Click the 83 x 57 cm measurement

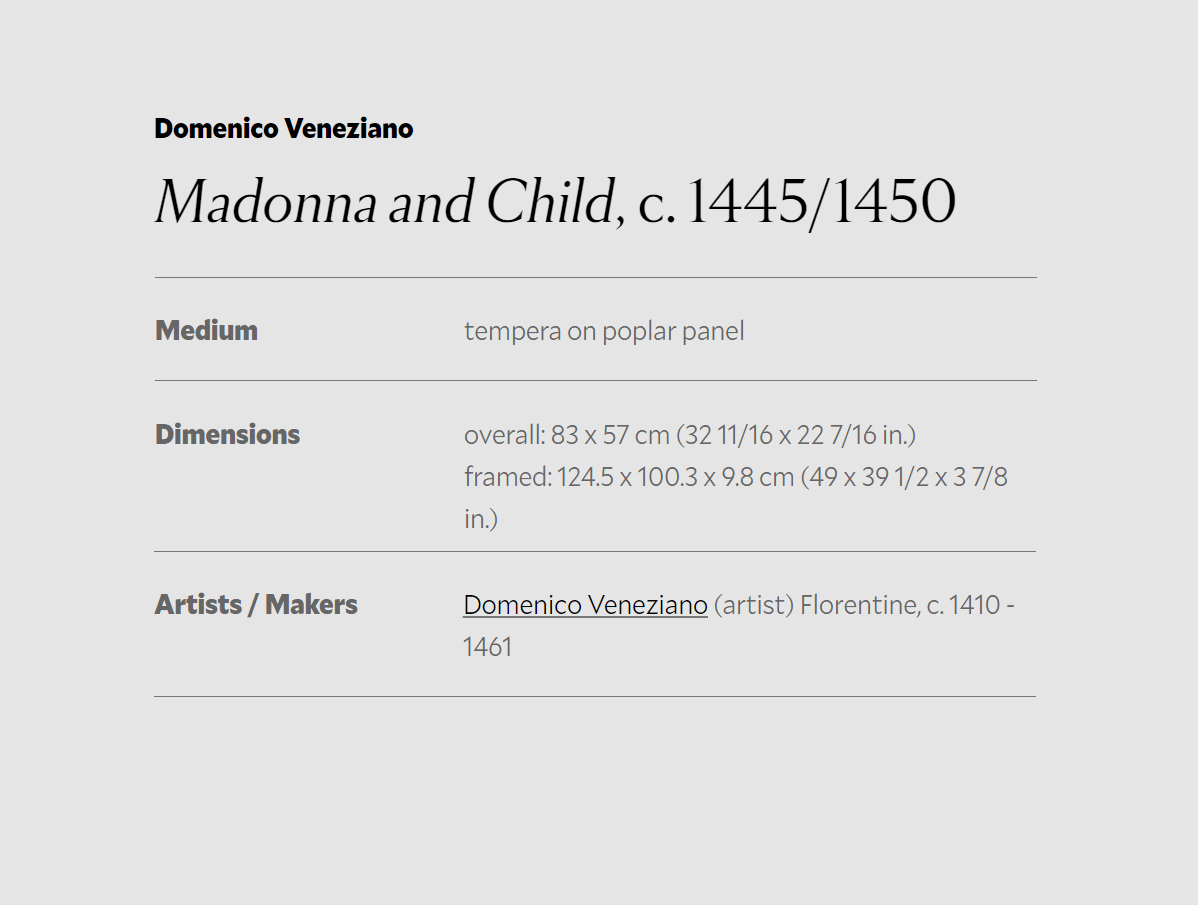coord(610,435)
